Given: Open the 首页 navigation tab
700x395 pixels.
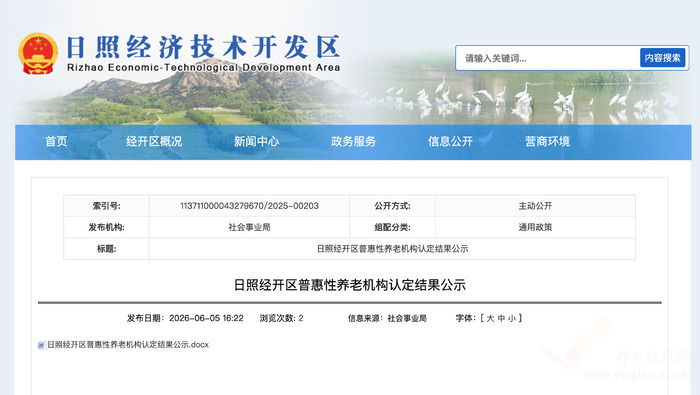Looking at the screenshot, I should click(56, 141).
